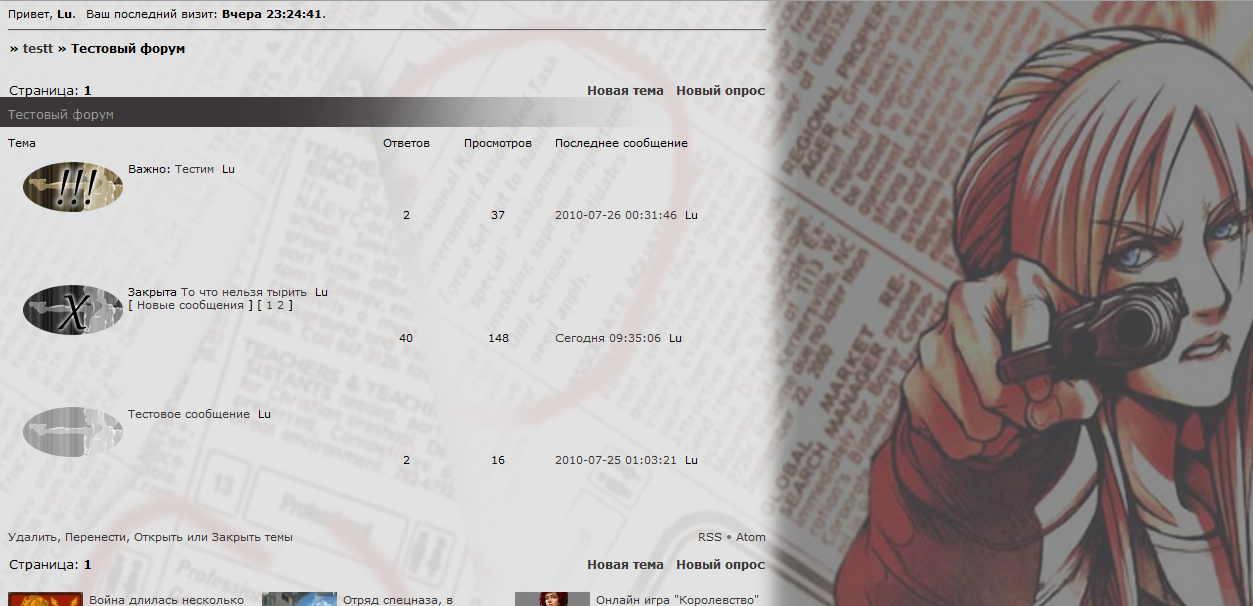Click the important topic icon beside Тестим
This screenshot has height=606, width=1253.
tap(73, 187)
